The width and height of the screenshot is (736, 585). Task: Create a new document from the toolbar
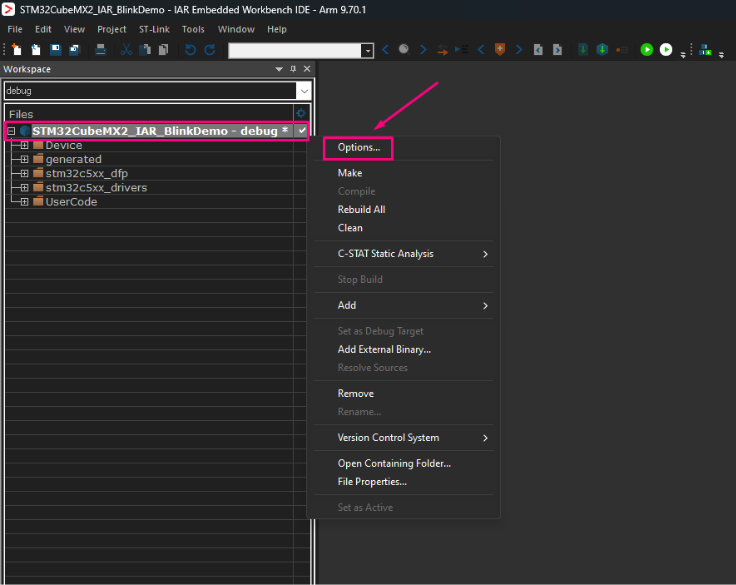click(16, 49)
